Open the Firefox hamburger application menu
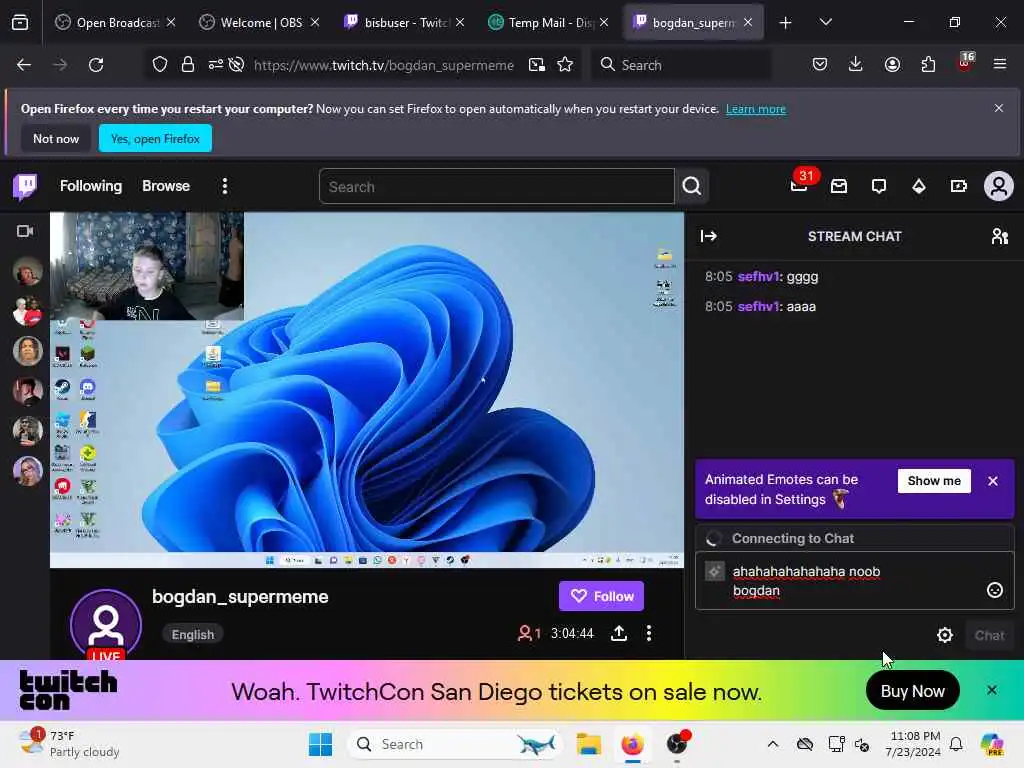 click(x=999, y=65)
